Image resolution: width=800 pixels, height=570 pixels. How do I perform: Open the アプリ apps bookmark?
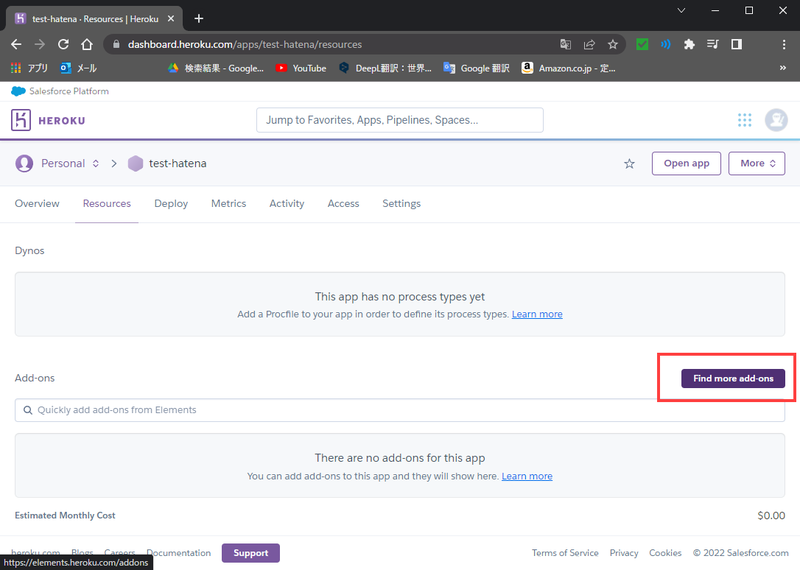click(x=30, y=68)
